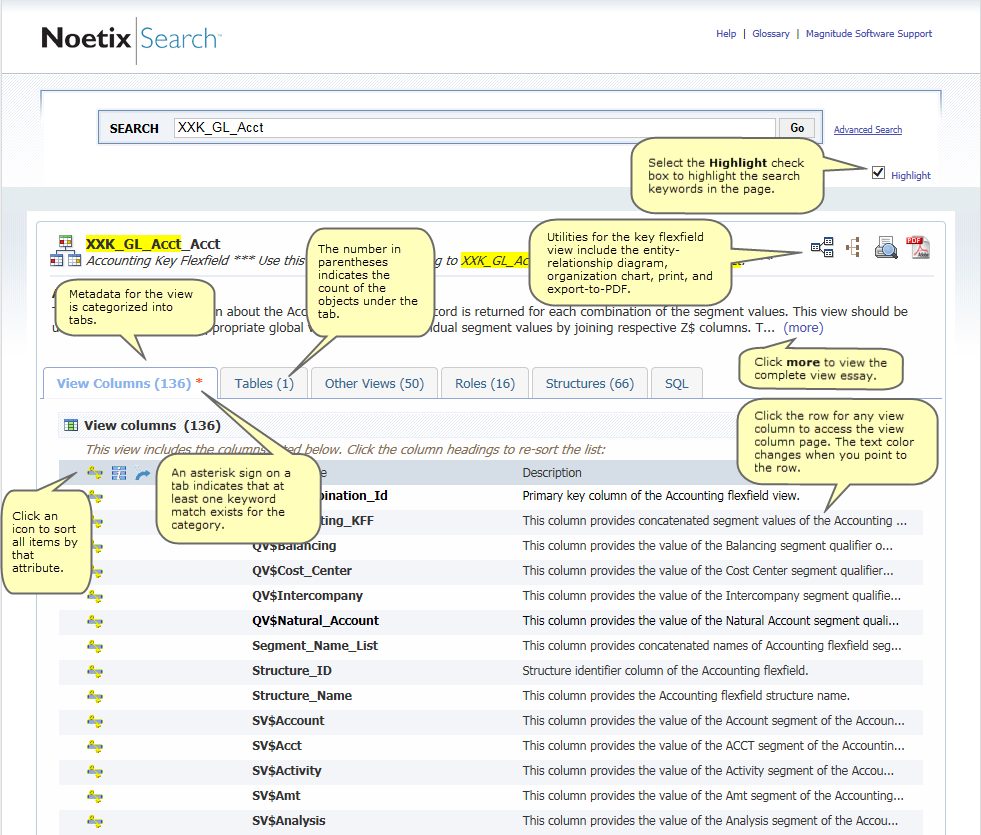Open the SV$Amt column row
981x835 pixels.
490,796
